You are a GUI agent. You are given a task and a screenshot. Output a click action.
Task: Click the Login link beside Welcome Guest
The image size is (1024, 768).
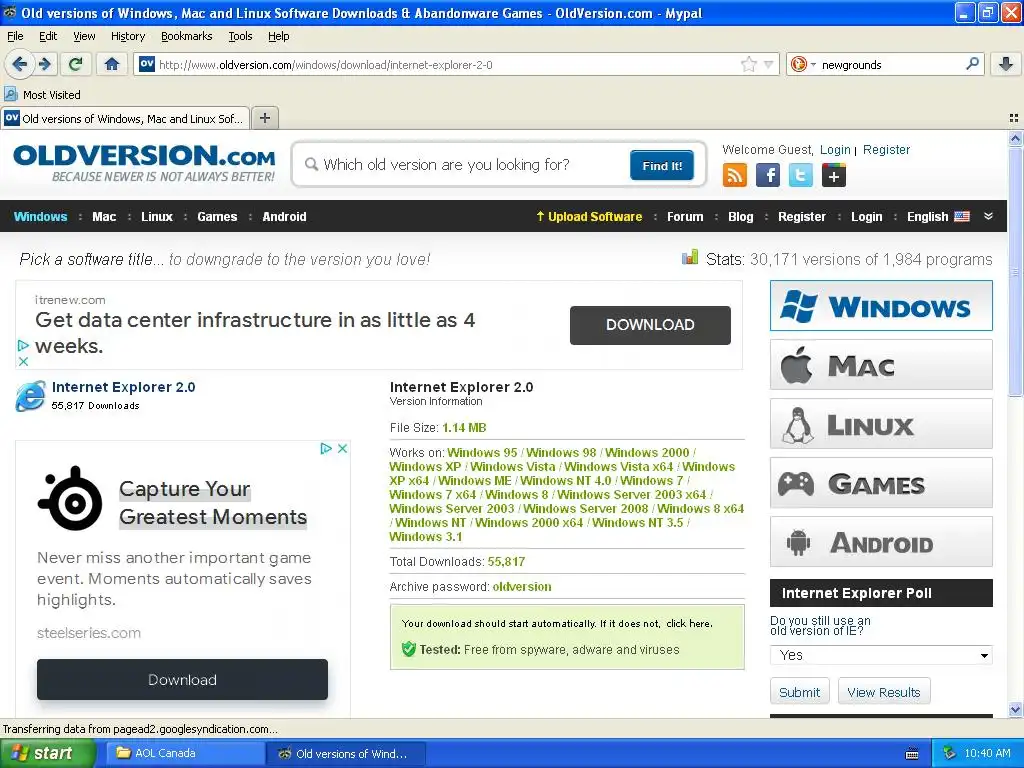(835, 150)
